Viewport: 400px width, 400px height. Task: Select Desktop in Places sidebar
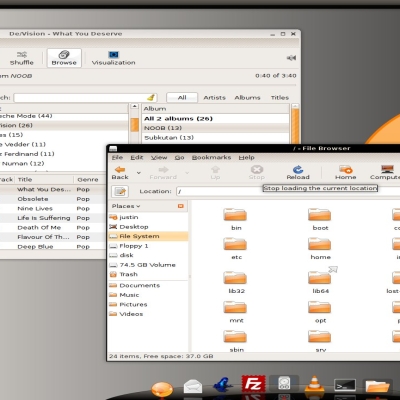coord(148,227)
